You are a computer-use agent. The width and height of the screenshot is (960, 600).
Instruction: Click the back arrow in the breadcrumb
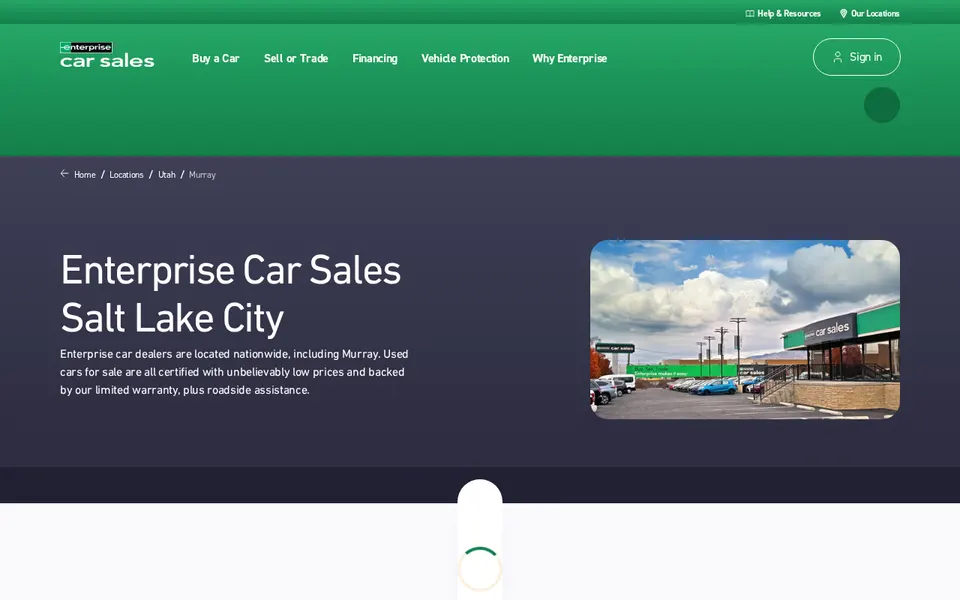tap(64, 174)
